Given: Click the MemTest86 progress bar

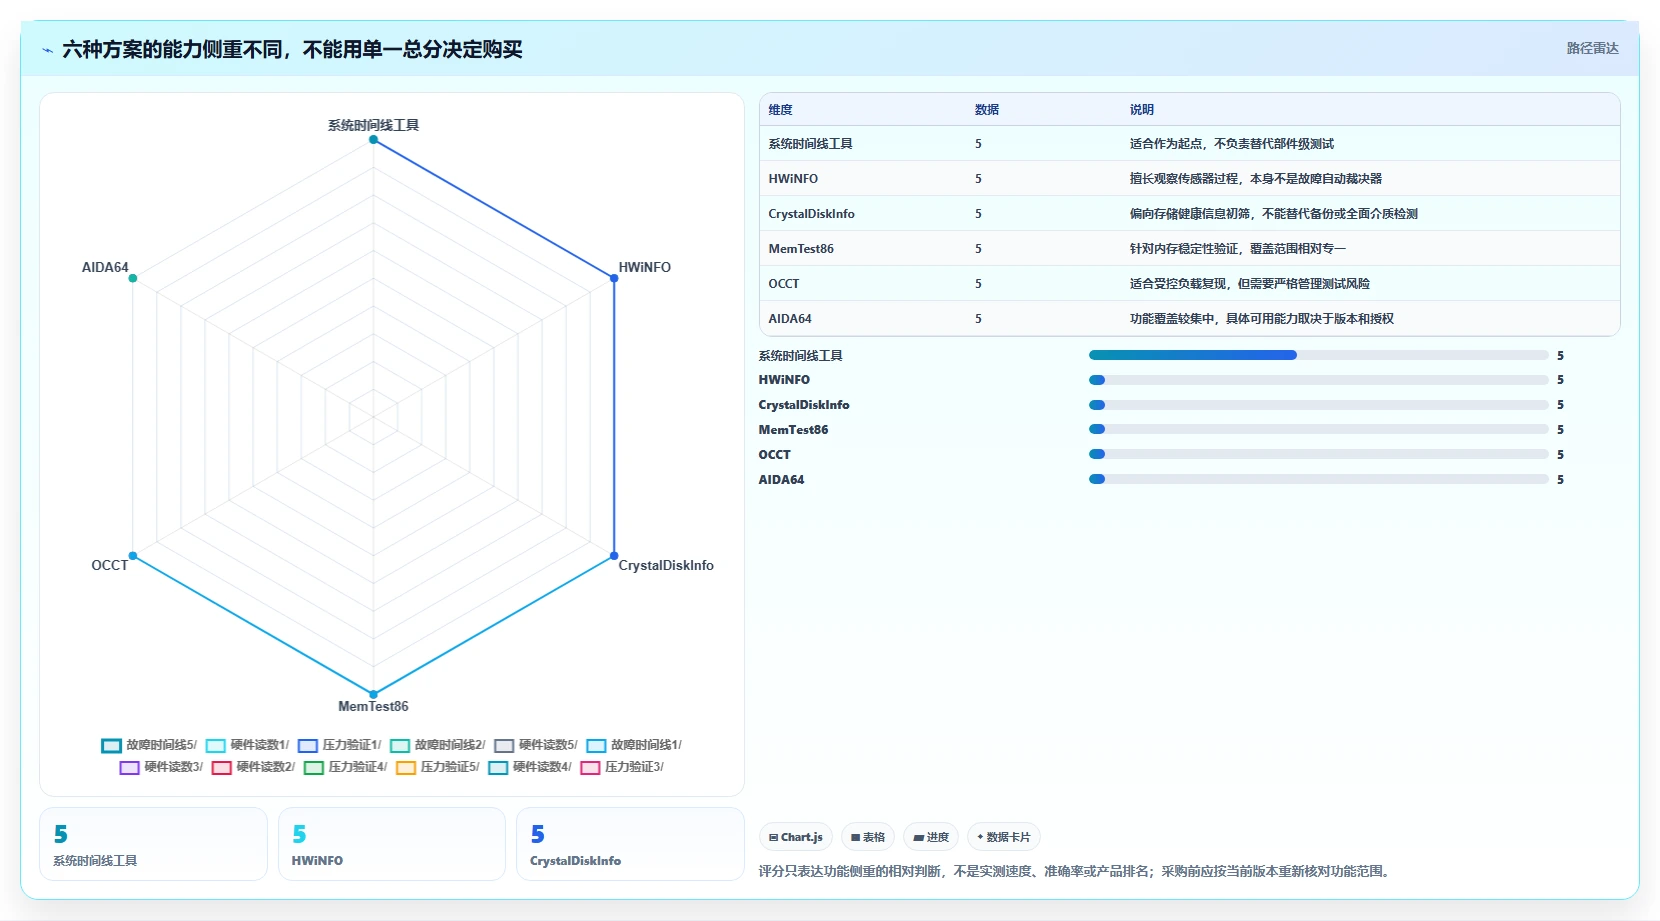Looking at the screenshot, I should tap(1318, 429).
